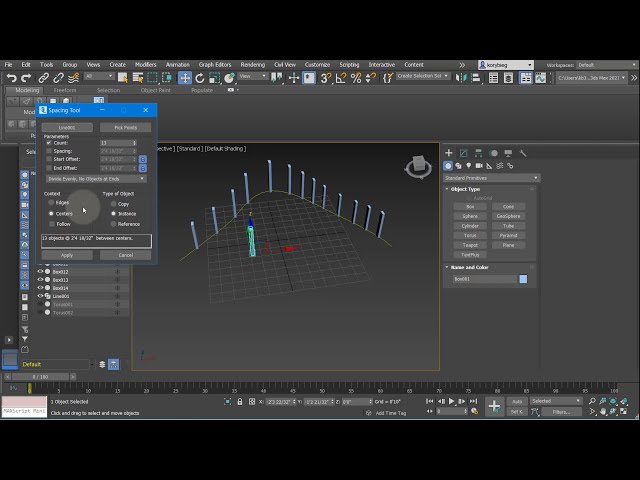640x480 pixels.
Task: Open Divide Evenly, No Objects at Ends dropdown
Action: [x=96, y=179]
